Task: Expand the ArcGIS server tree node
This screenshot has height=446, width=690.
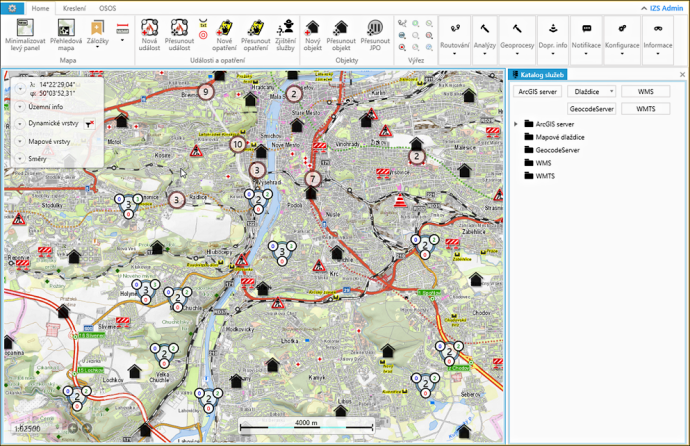Action: coord(516,124)
